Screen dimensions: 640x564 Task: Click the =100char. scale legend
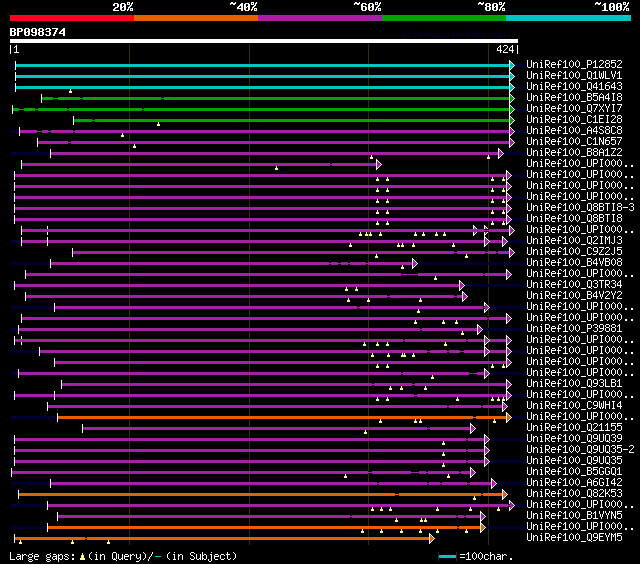pos(475,557)
